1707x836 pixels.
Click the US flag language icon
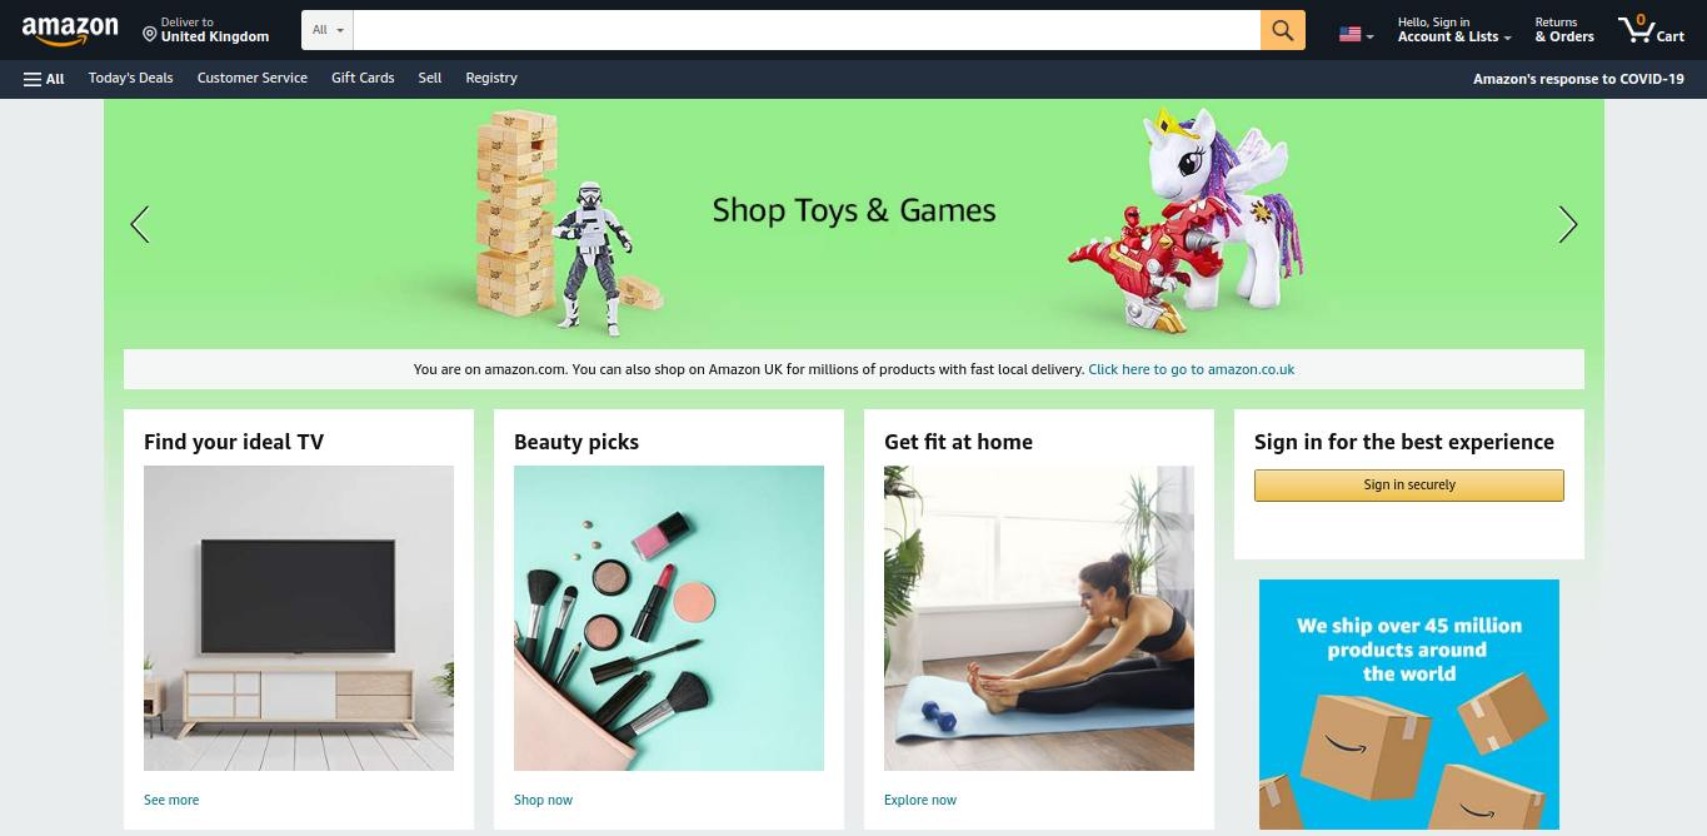(x=1350, y=35)
